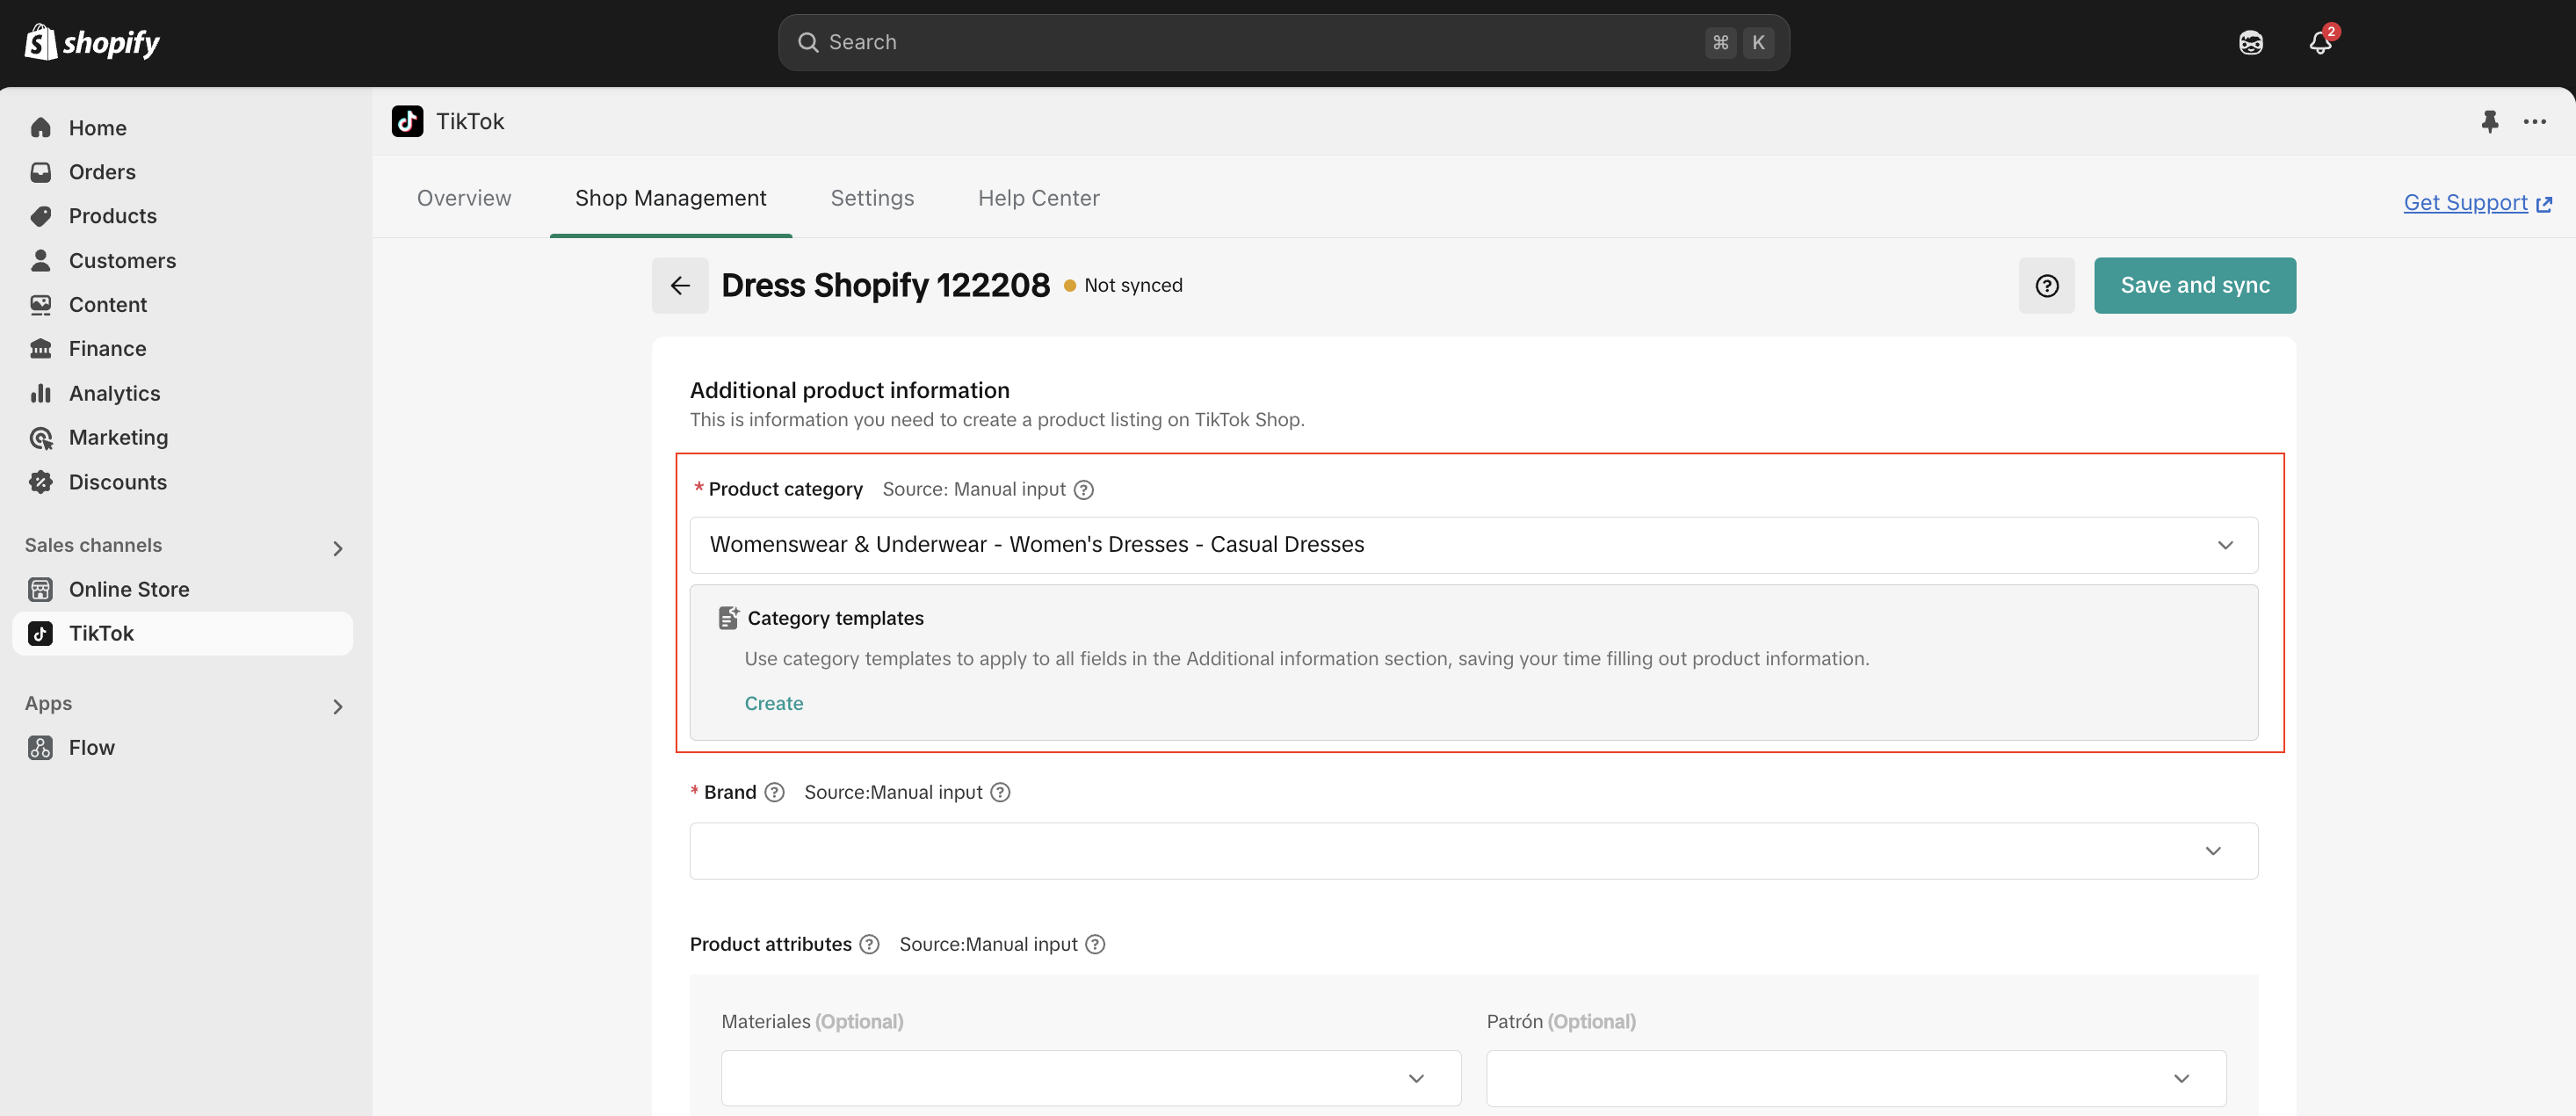Image resolution: width=2576 pixels, height=1116 pixels.
Task: Click the Category templates document icon
Action: tap(729, 618)
